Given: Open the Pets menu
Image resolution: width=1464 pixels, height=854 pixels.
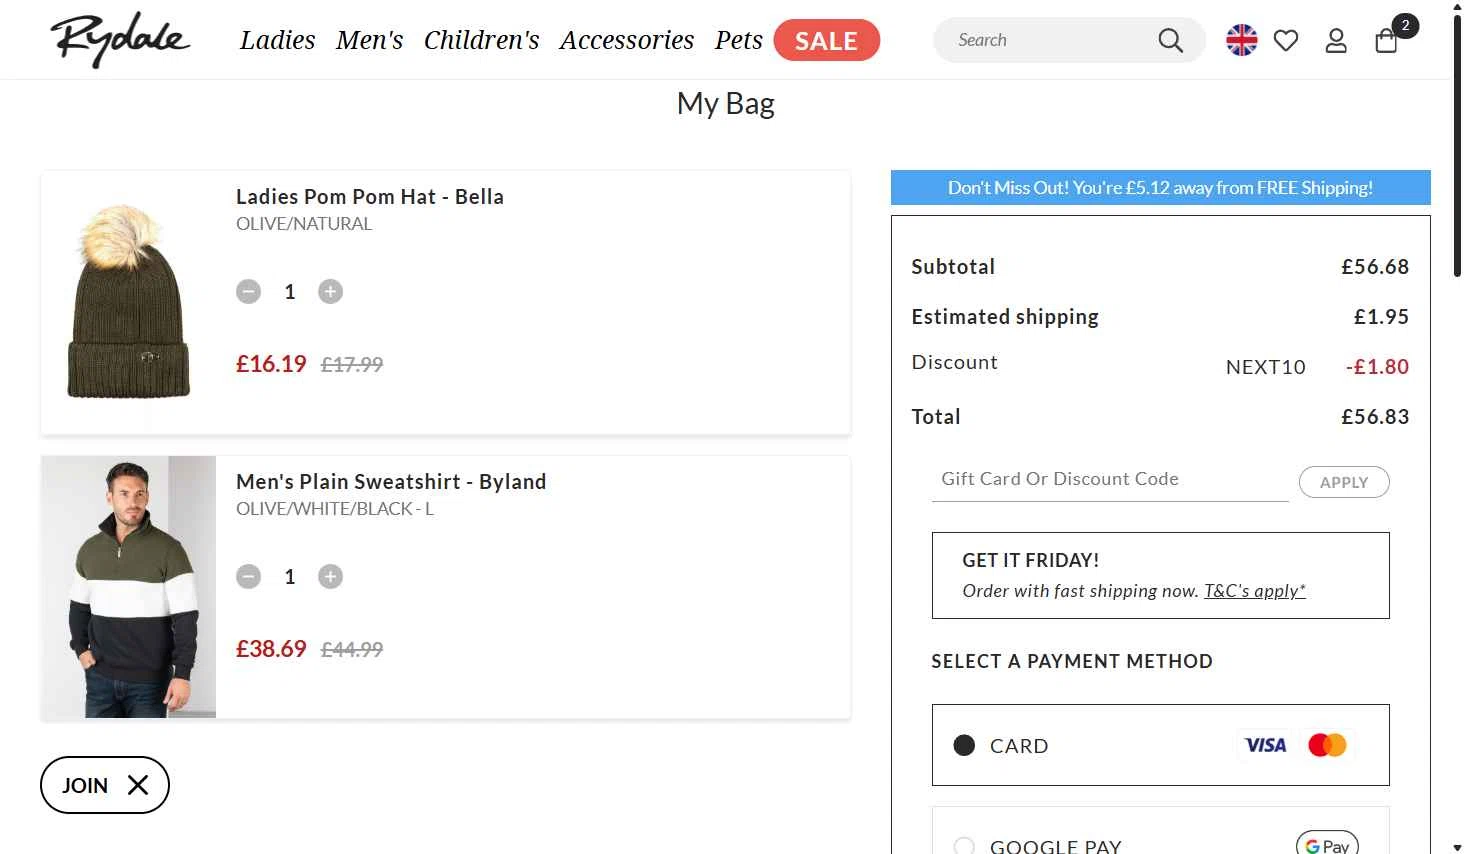Looking at the screenshot, I should (738, 40).
